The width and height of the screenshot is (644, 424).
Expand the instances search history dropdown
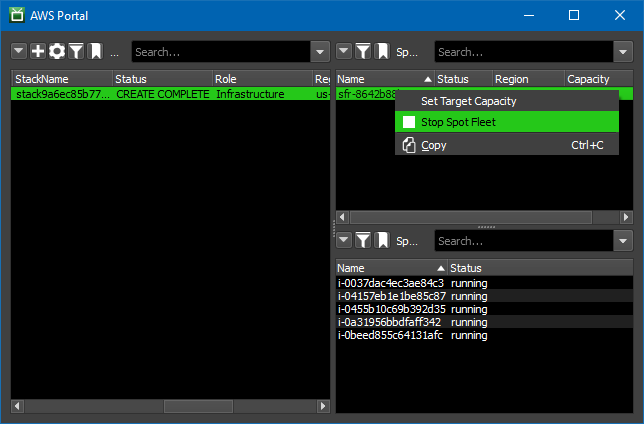tap(623, 241)
